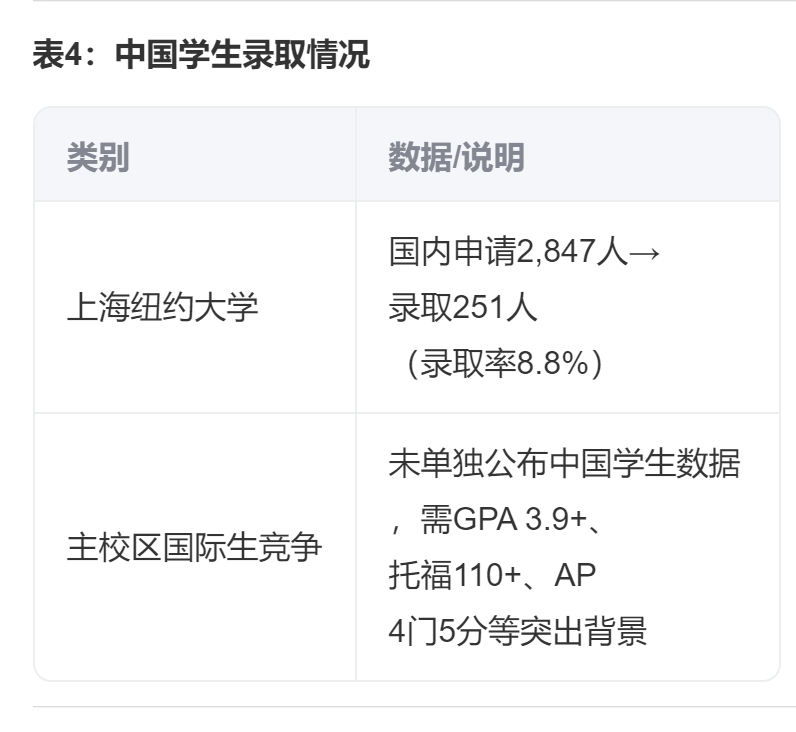Screen dimensions: 796x732
Task: Click the line 4门5分等突出背景
Action: [x=518, y=632]
